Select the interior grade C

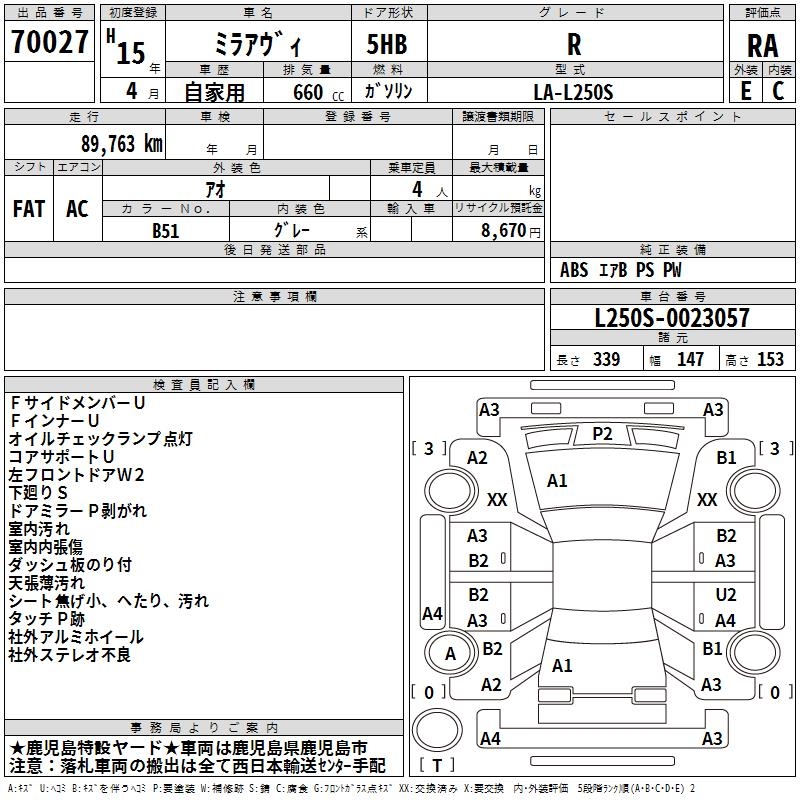[778, 91]
